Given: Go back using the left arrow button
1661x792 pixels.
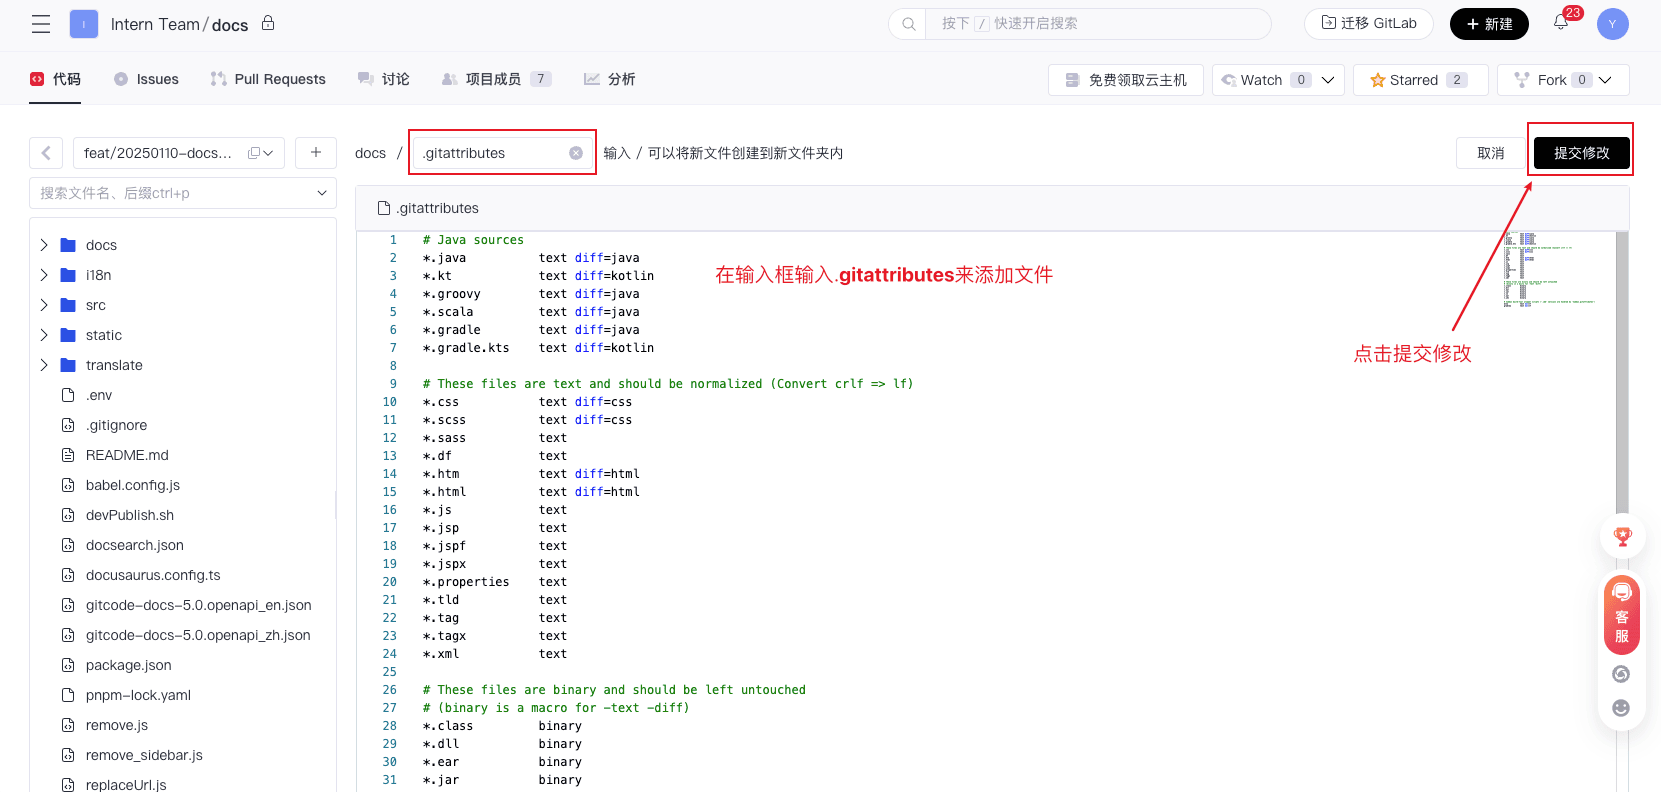Looking at the screenshot, I should click(46, 153).
